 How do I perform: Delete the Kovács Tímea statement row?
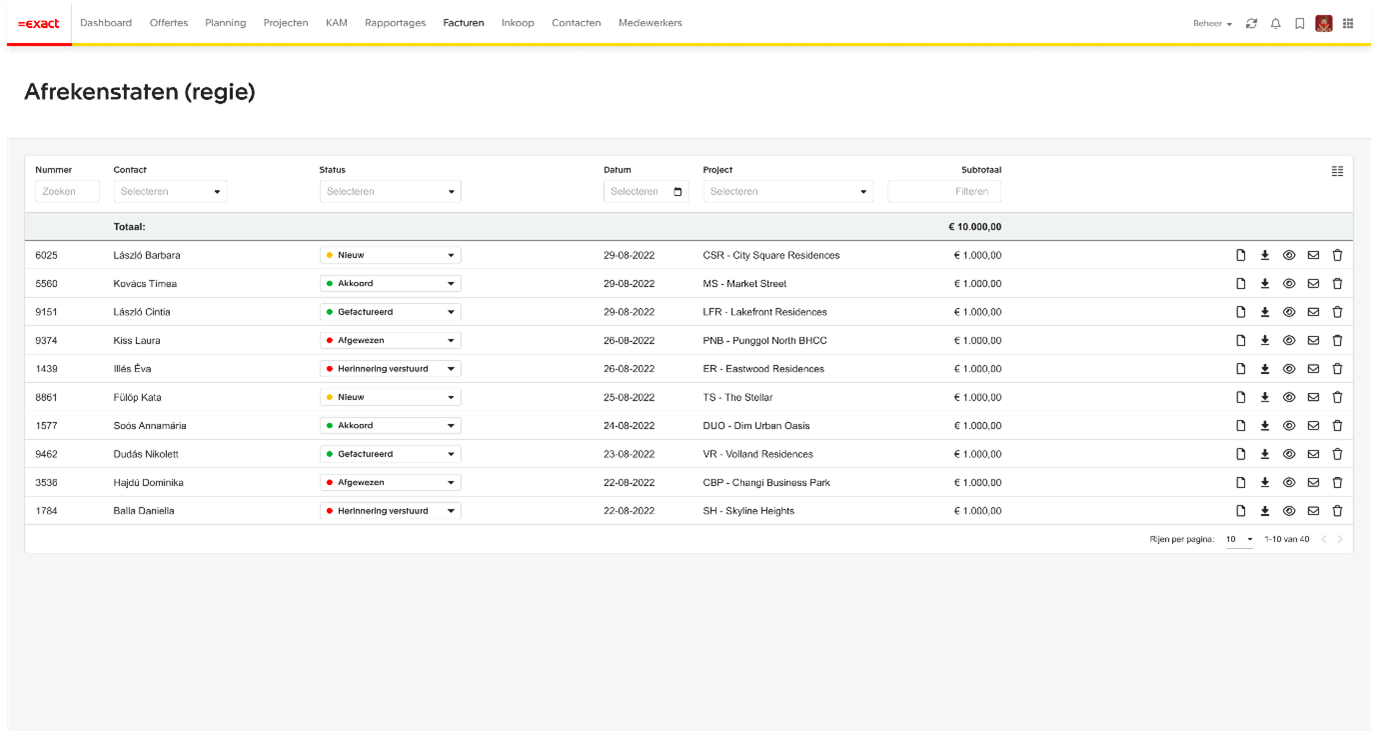tap(1337, 284)
